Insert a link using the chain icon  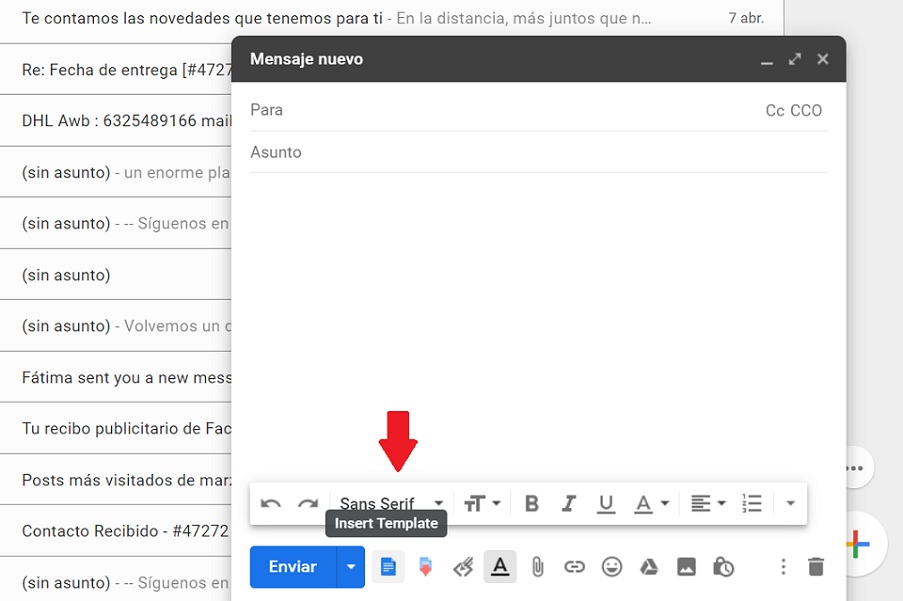[x=574, y=567]
